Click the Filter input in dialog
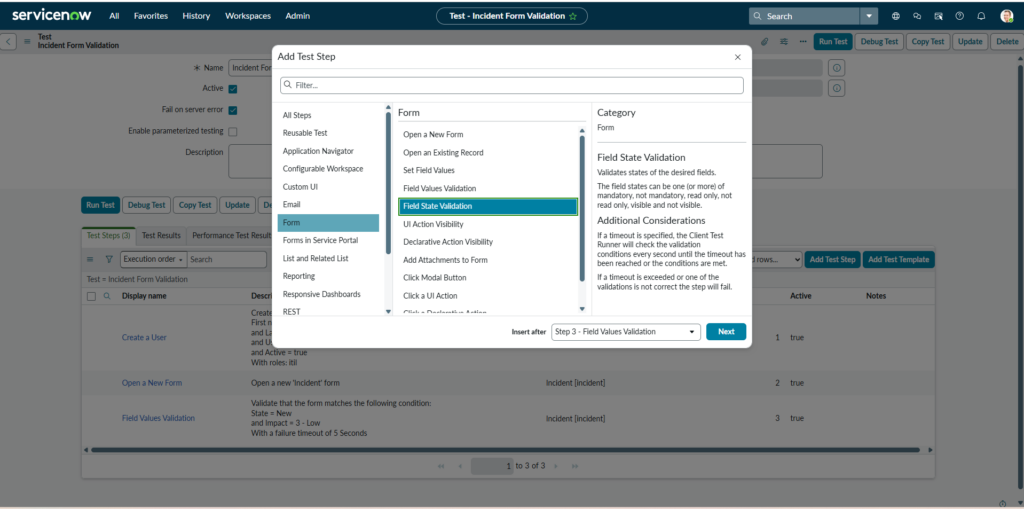 click(x=512, y=86)
